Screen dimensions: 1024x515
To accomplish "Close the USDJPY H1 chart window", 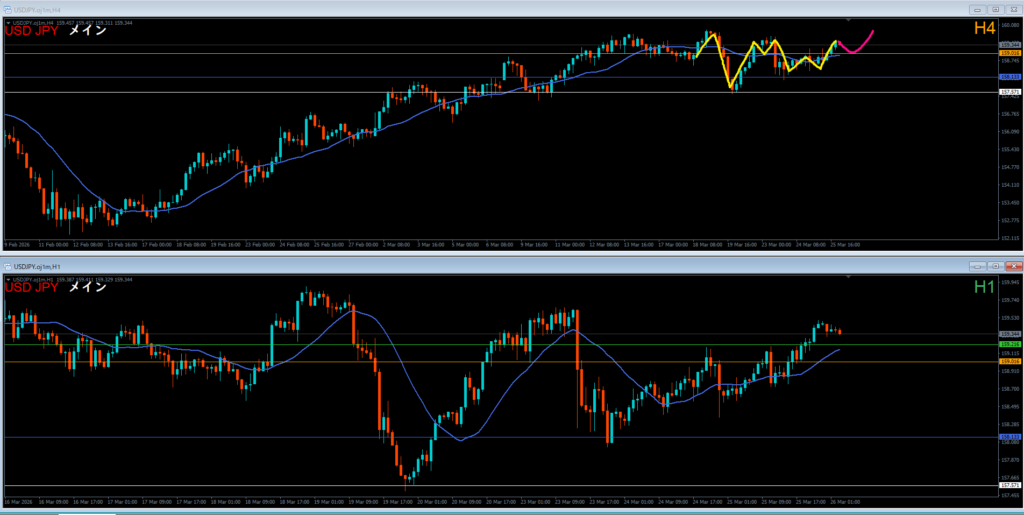I will [x=1013, y=267].
